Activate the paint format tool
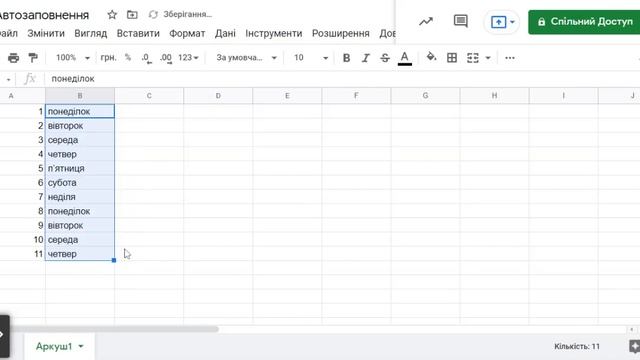Image resolution: width=640 pixels, height=360 pixels. [x=33, y=58]
